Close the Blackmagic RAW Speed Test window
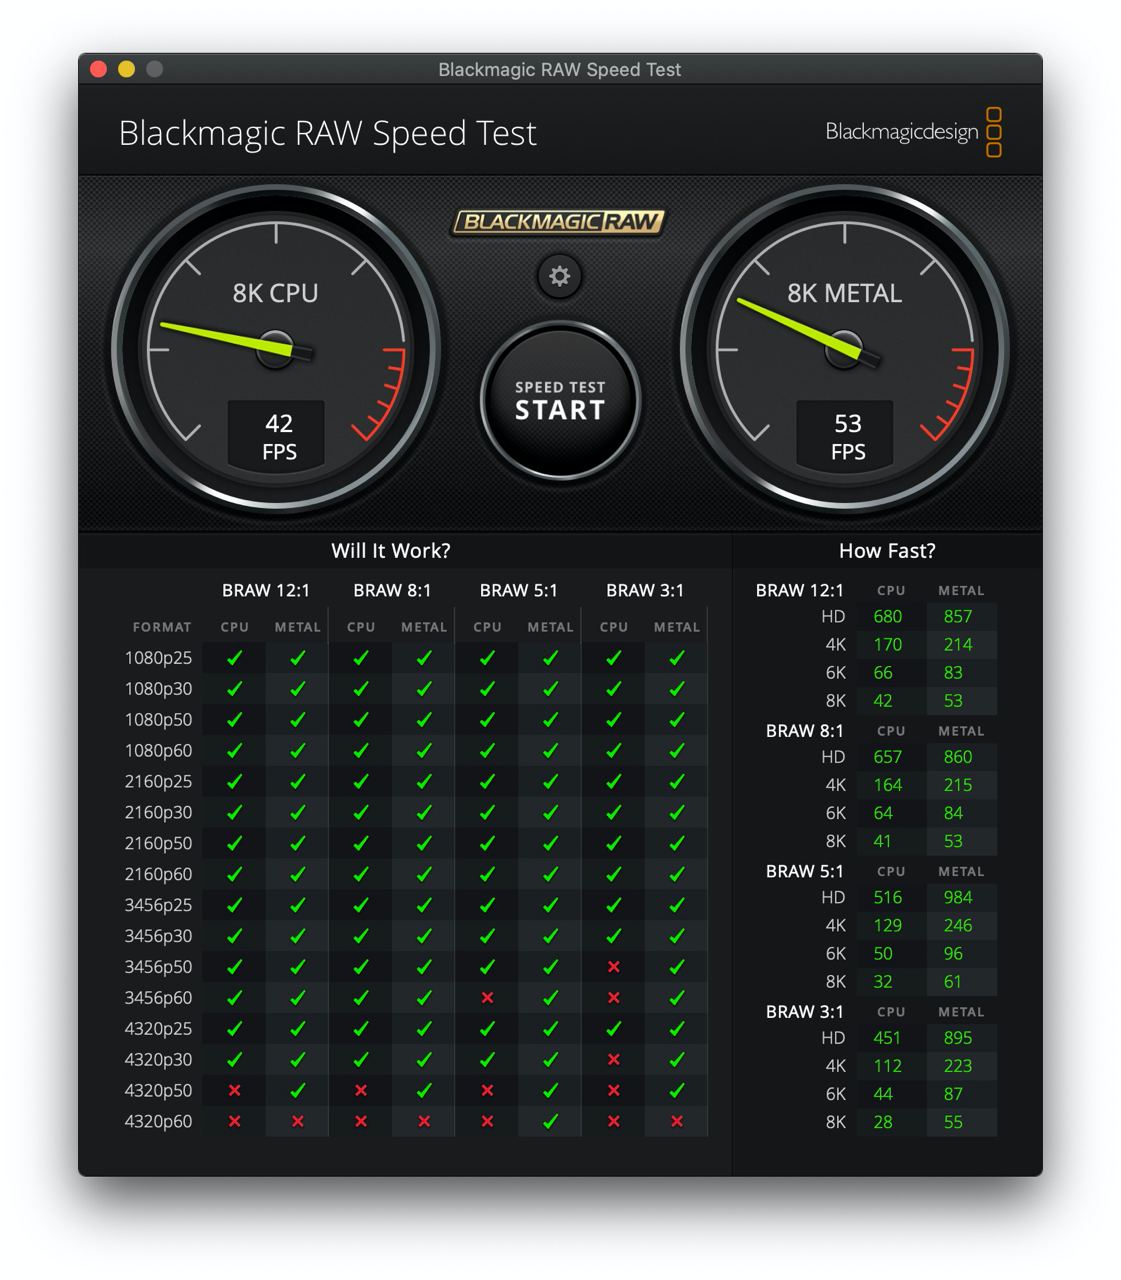Viewport: 1121px width, 1280px height. (98, 69)
